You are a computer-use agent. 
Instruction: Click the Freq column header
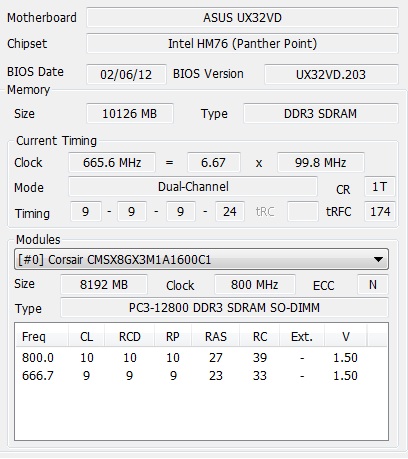click(42, 337)
